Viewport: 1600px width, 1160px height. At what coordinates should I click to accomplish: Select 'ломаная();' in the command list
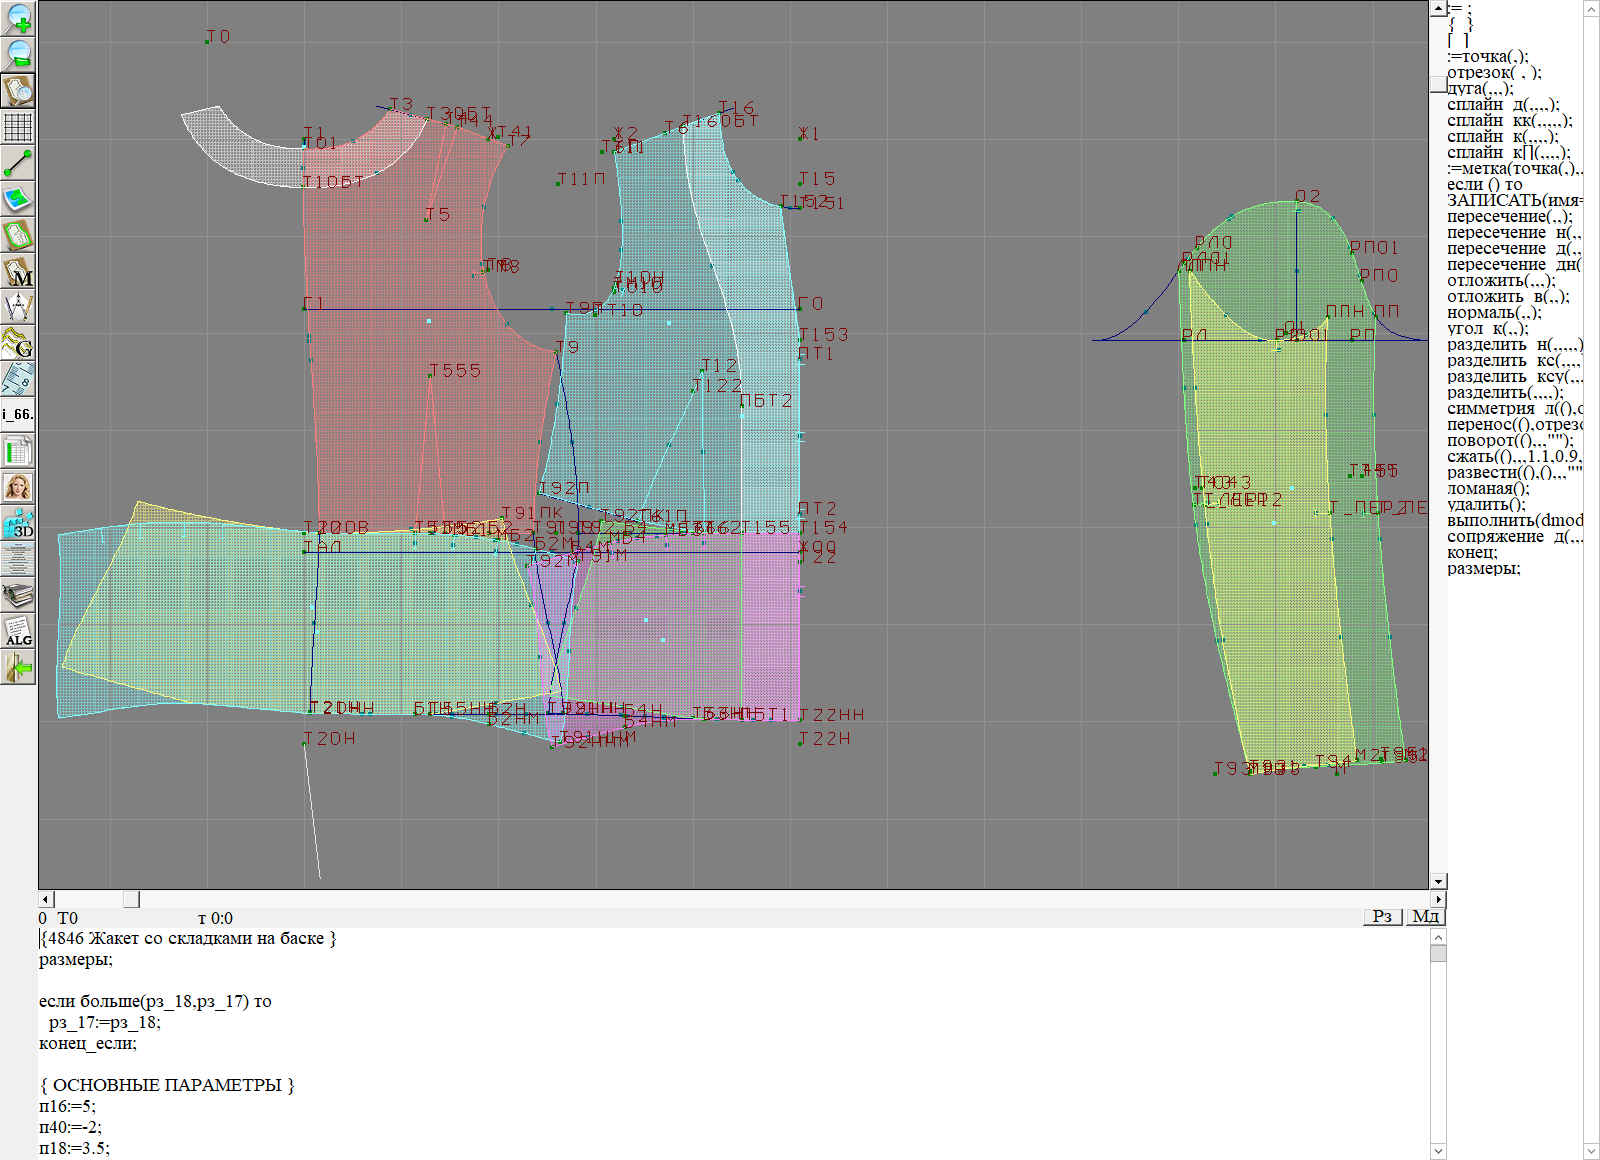click(x=1488, y=489)
